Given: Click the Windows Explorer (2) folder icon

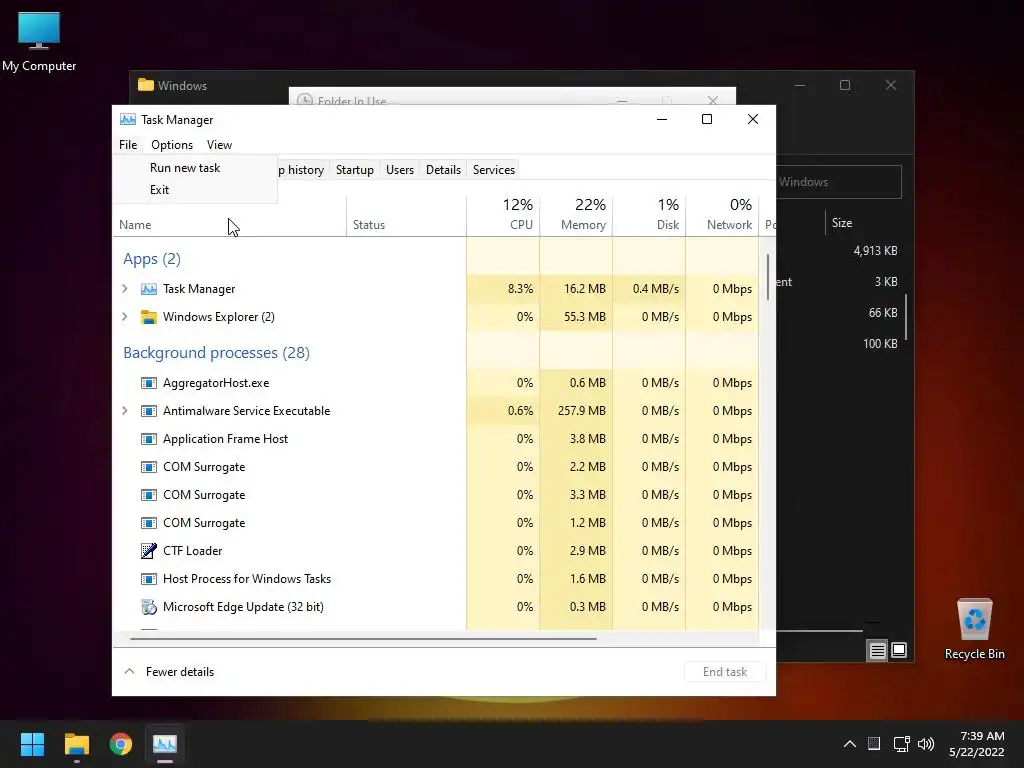Looking at the screenshot, I should [149, 317].
